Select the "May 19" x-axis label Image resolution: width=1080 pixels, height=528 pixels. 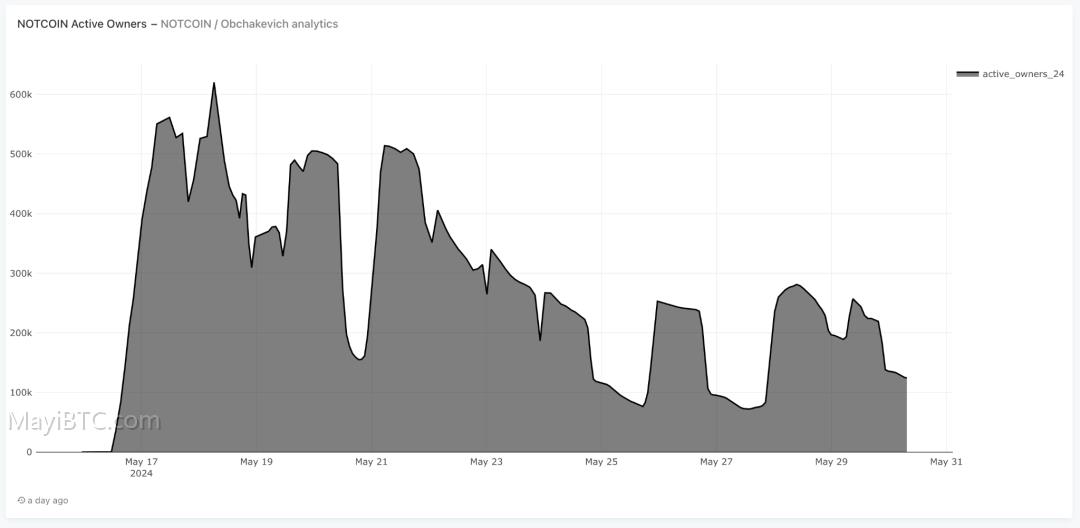(256, 462)
